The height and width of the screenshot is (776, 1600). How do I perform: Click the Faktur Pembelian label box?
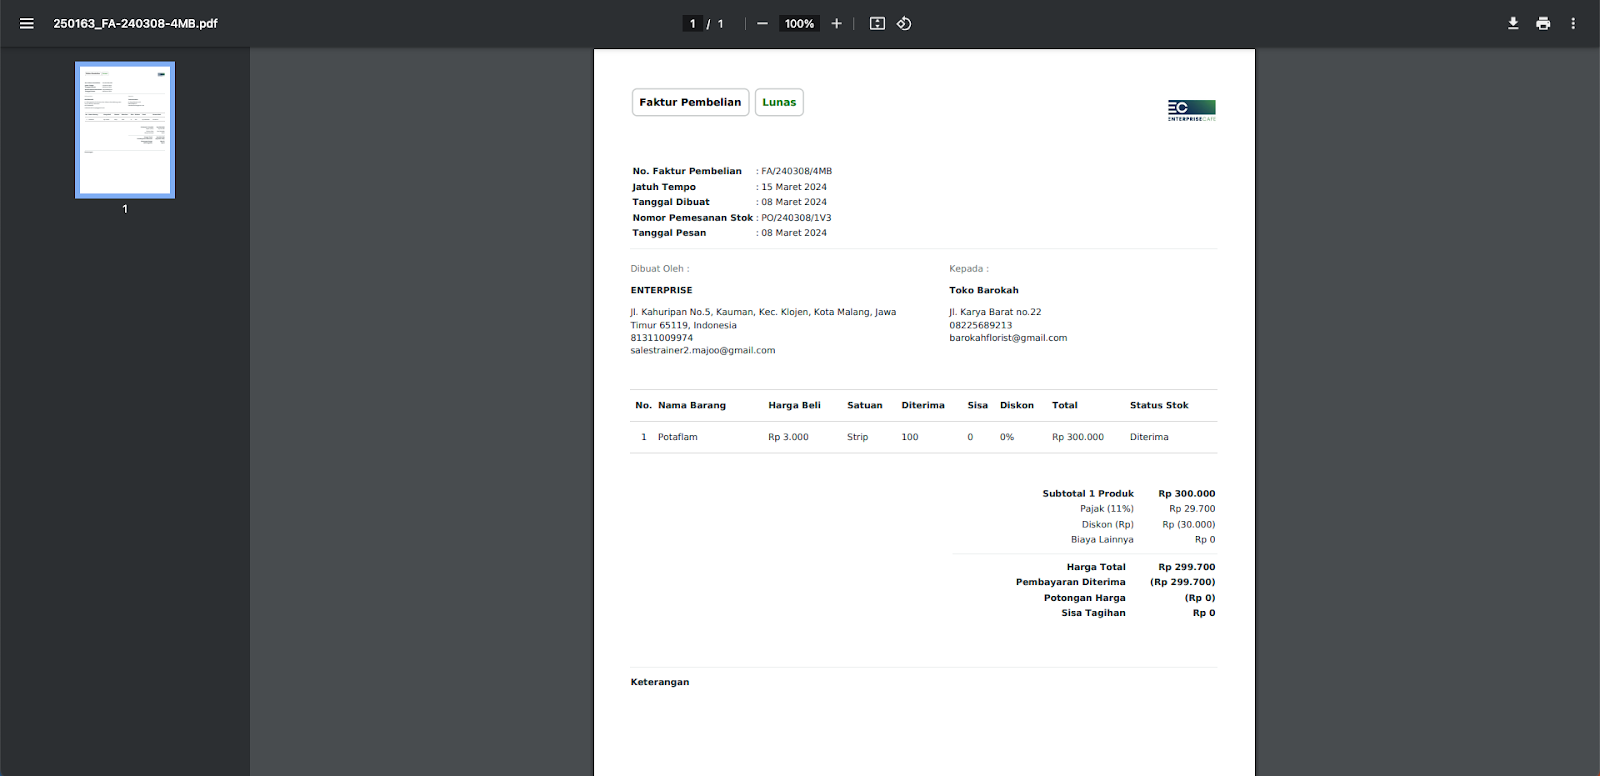pos(690,102)
